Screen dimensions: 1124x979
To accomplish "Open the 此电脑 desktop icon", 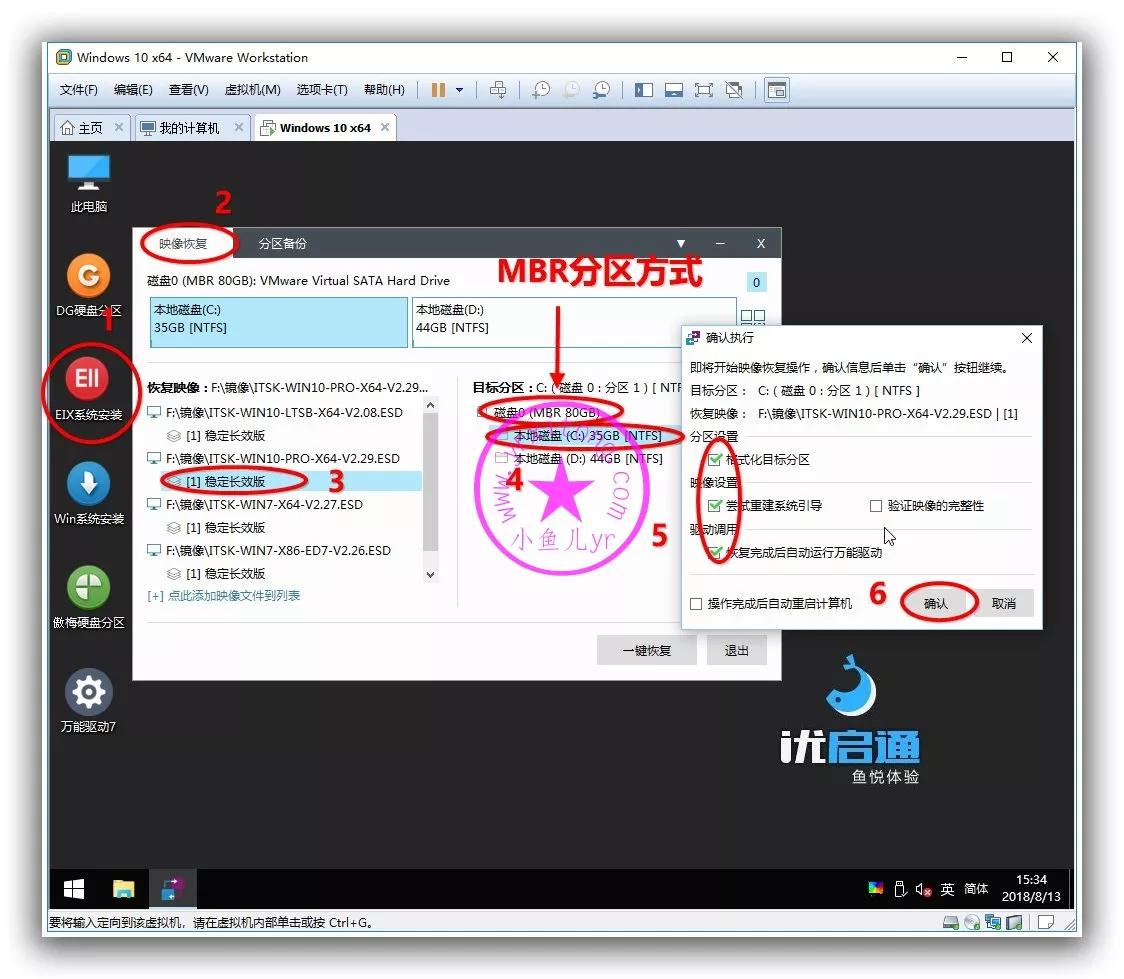I will coord(88,173).
